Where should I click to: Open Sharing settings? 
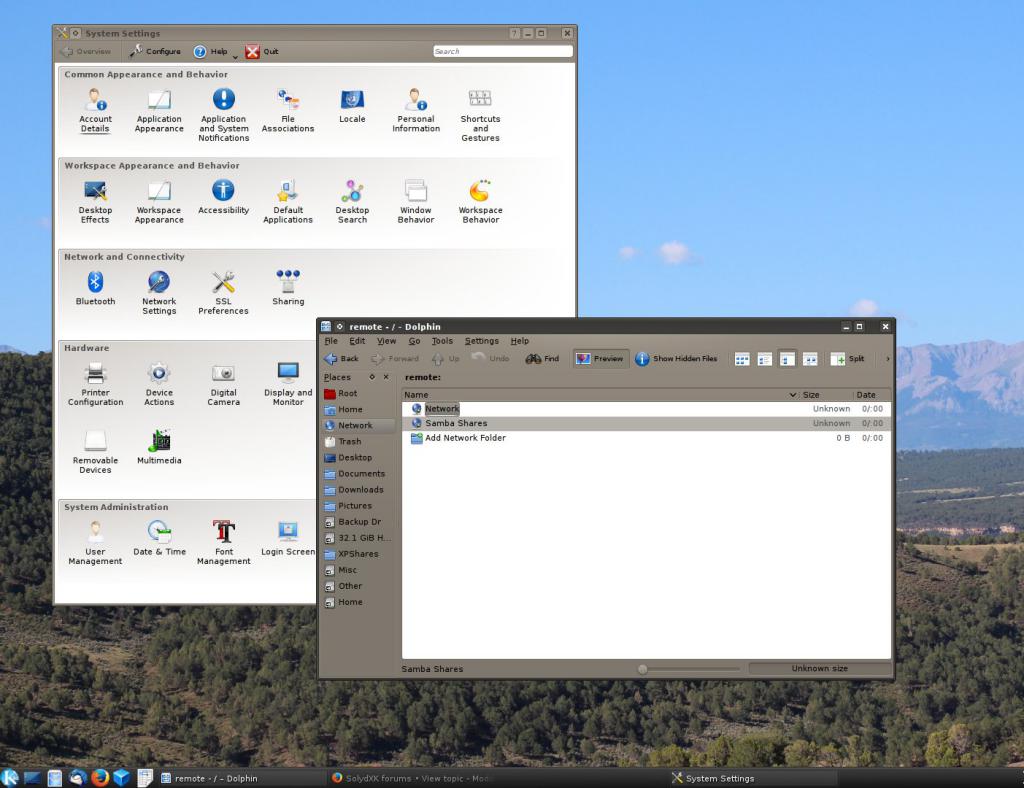pyautogui.click(x=288, y=288)
